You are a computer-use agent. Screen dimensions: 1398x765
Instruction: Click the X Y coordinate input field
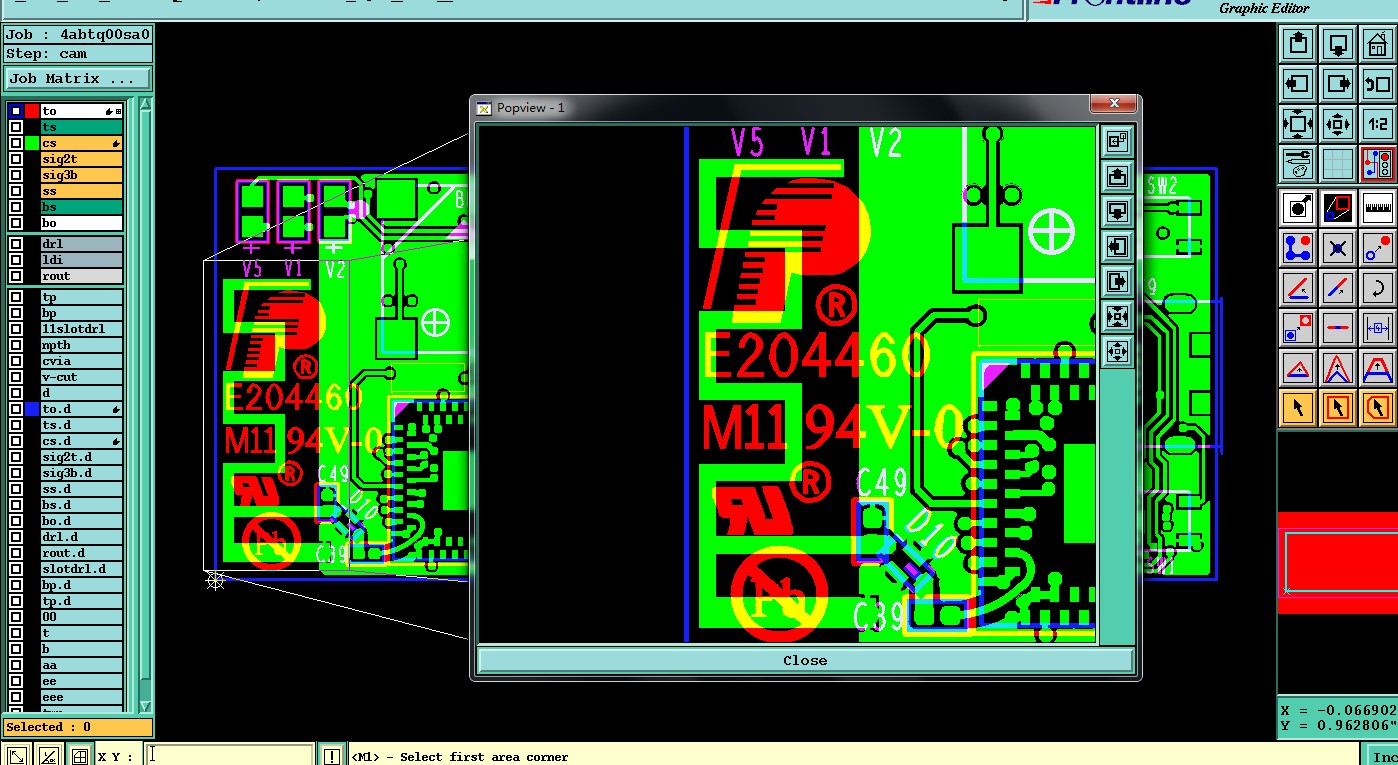(x=230, y=756)
